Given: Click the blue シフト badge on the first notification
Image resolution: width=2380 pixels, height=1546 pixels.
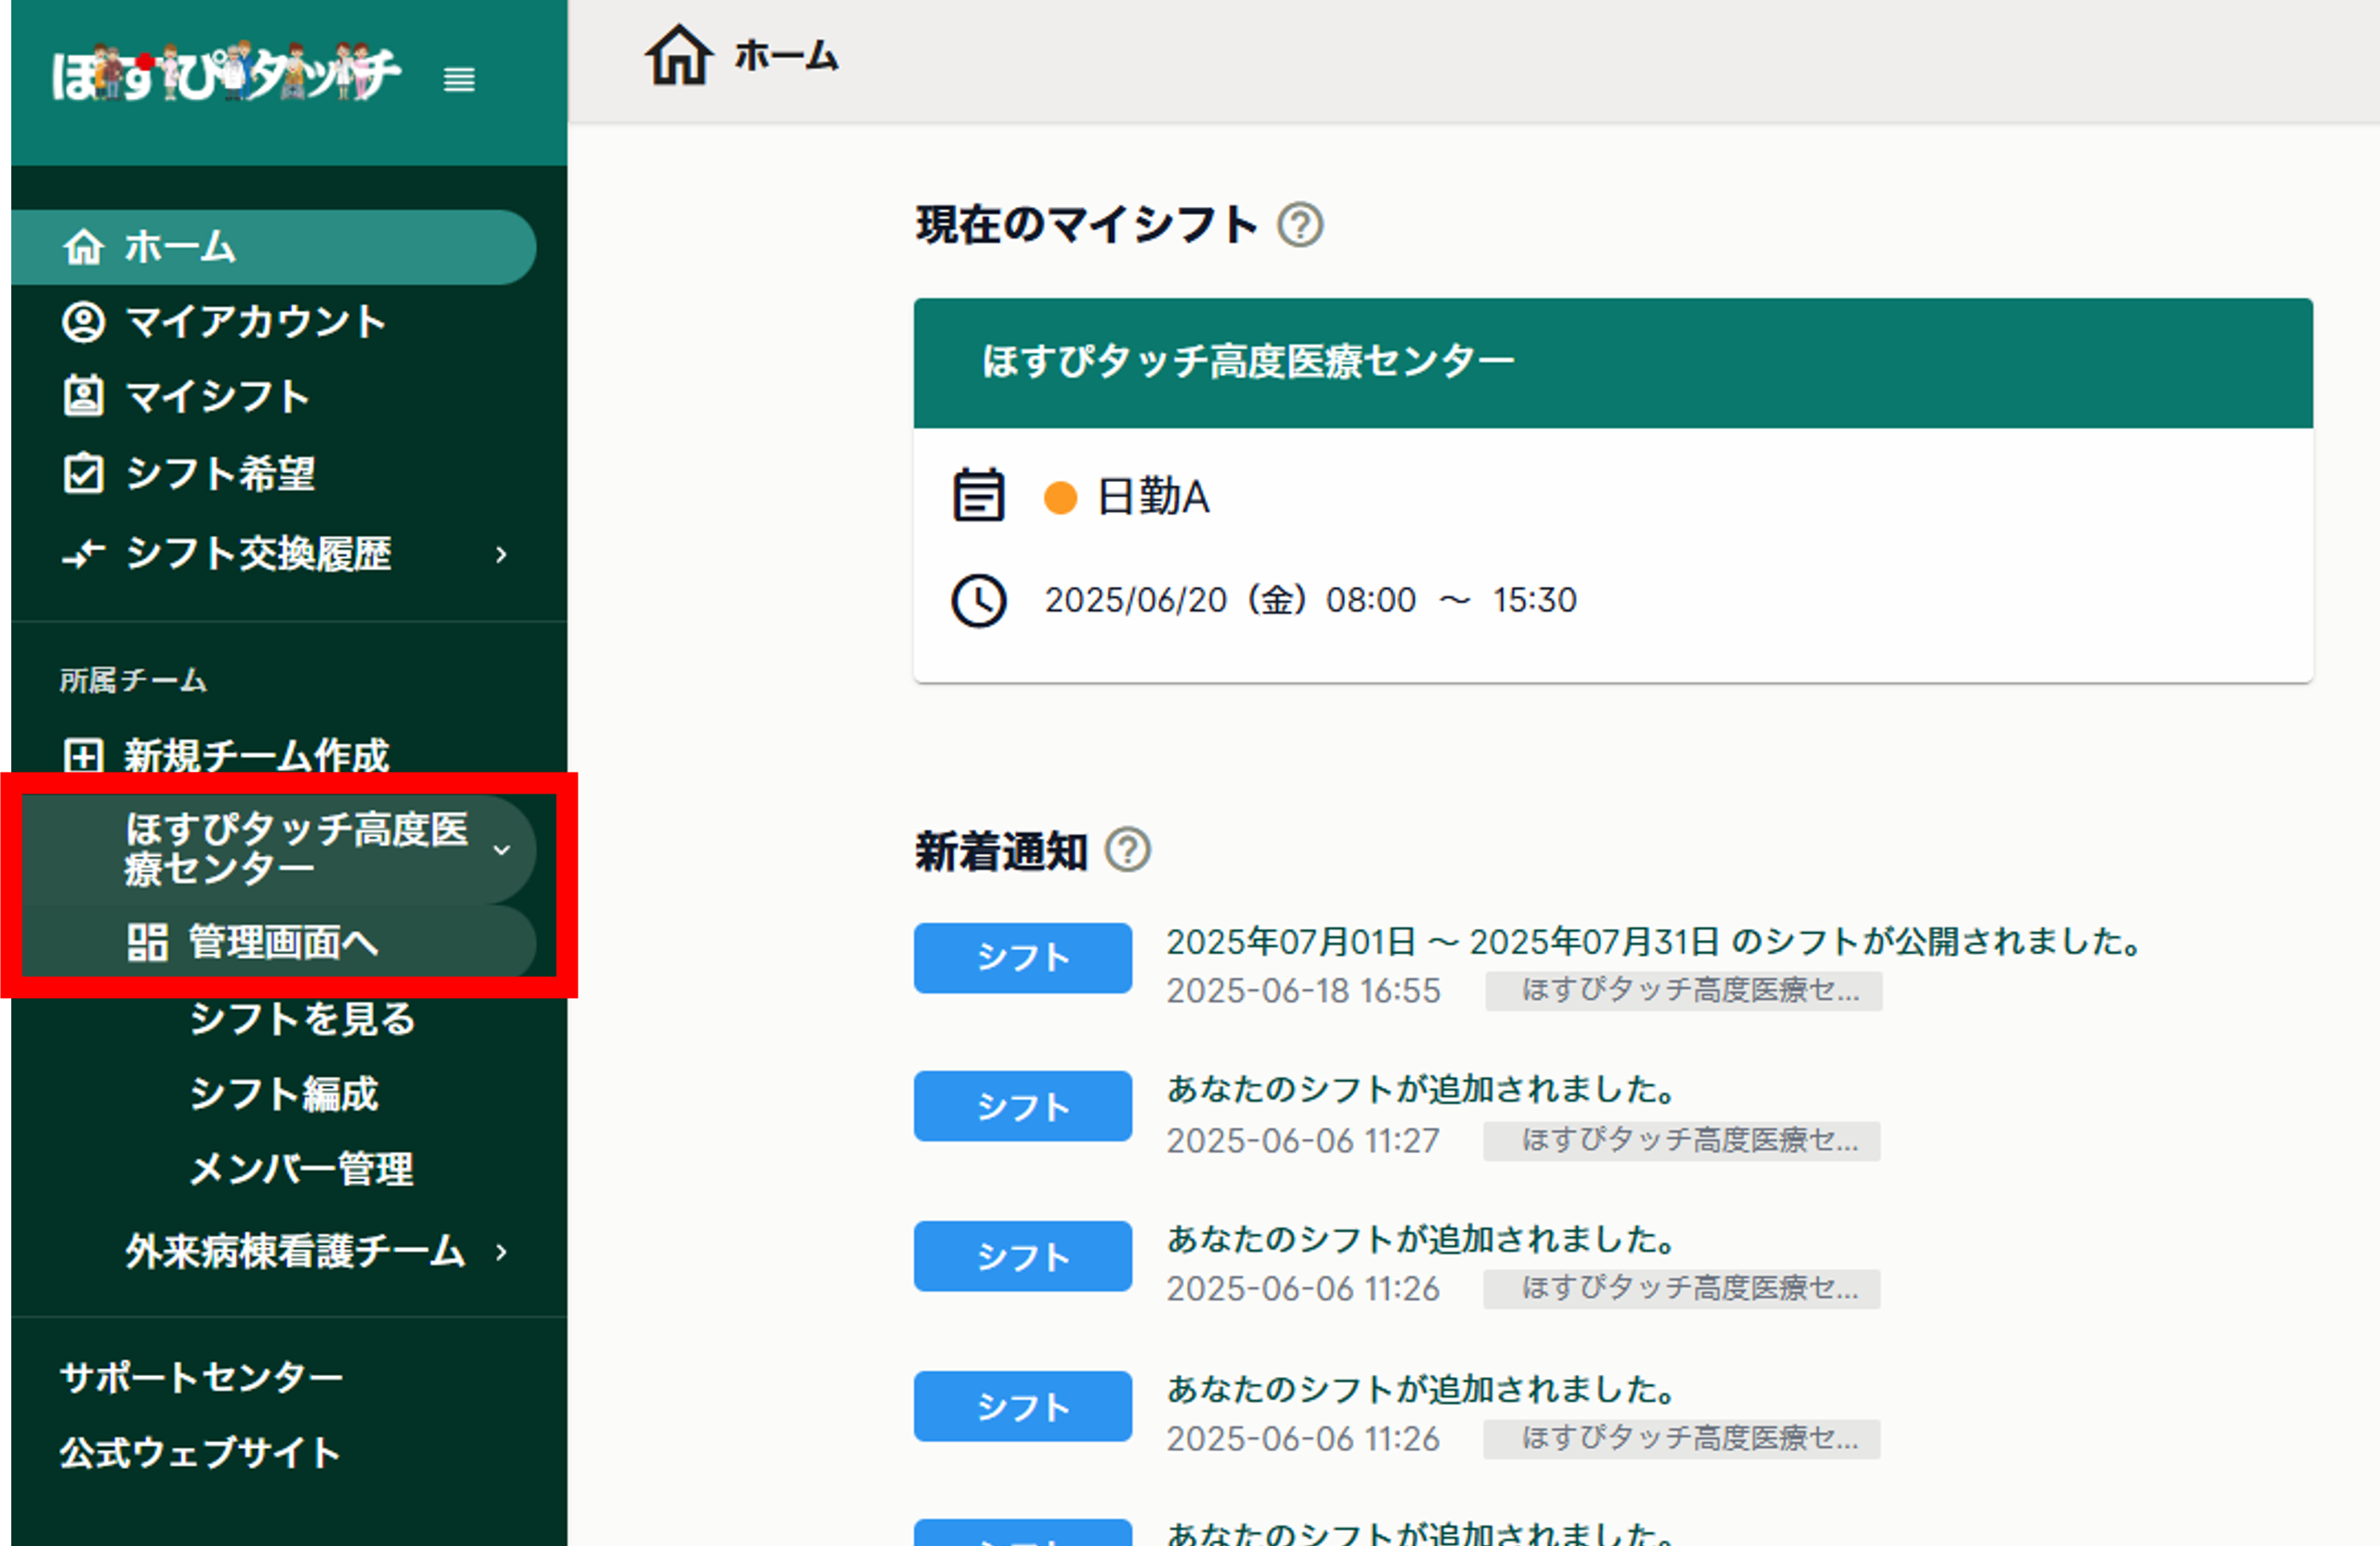Looking at the screenshot, I should tap(1022, 957).
